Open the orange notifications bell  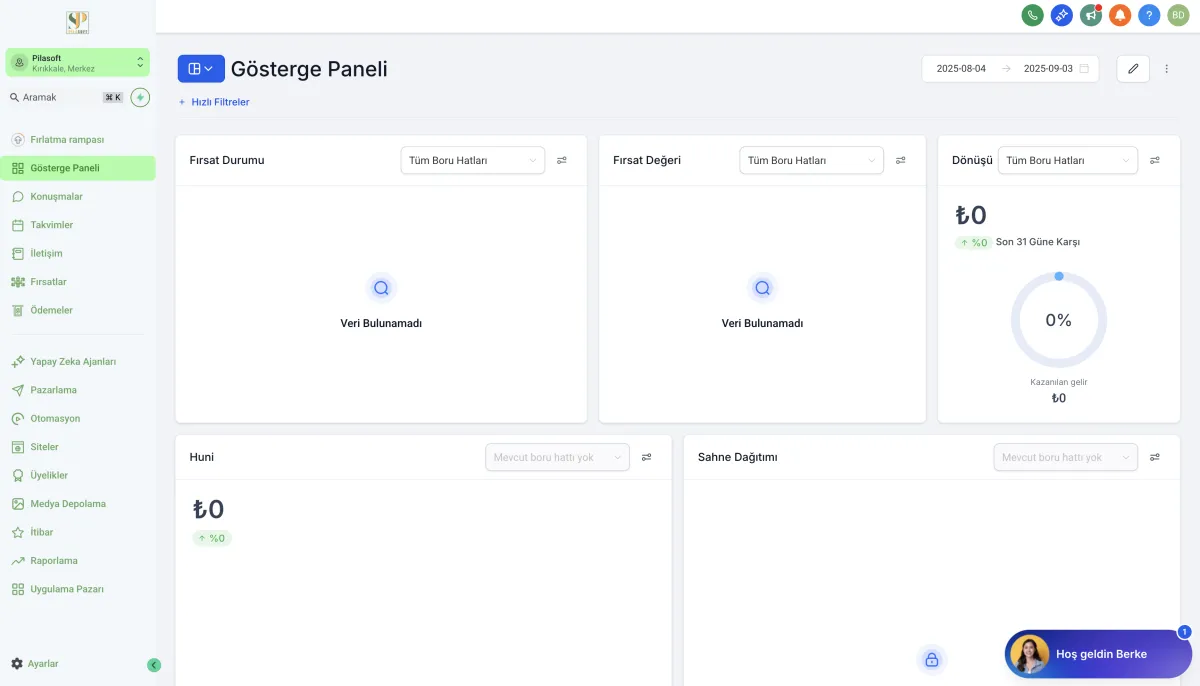coord(1120,15)
